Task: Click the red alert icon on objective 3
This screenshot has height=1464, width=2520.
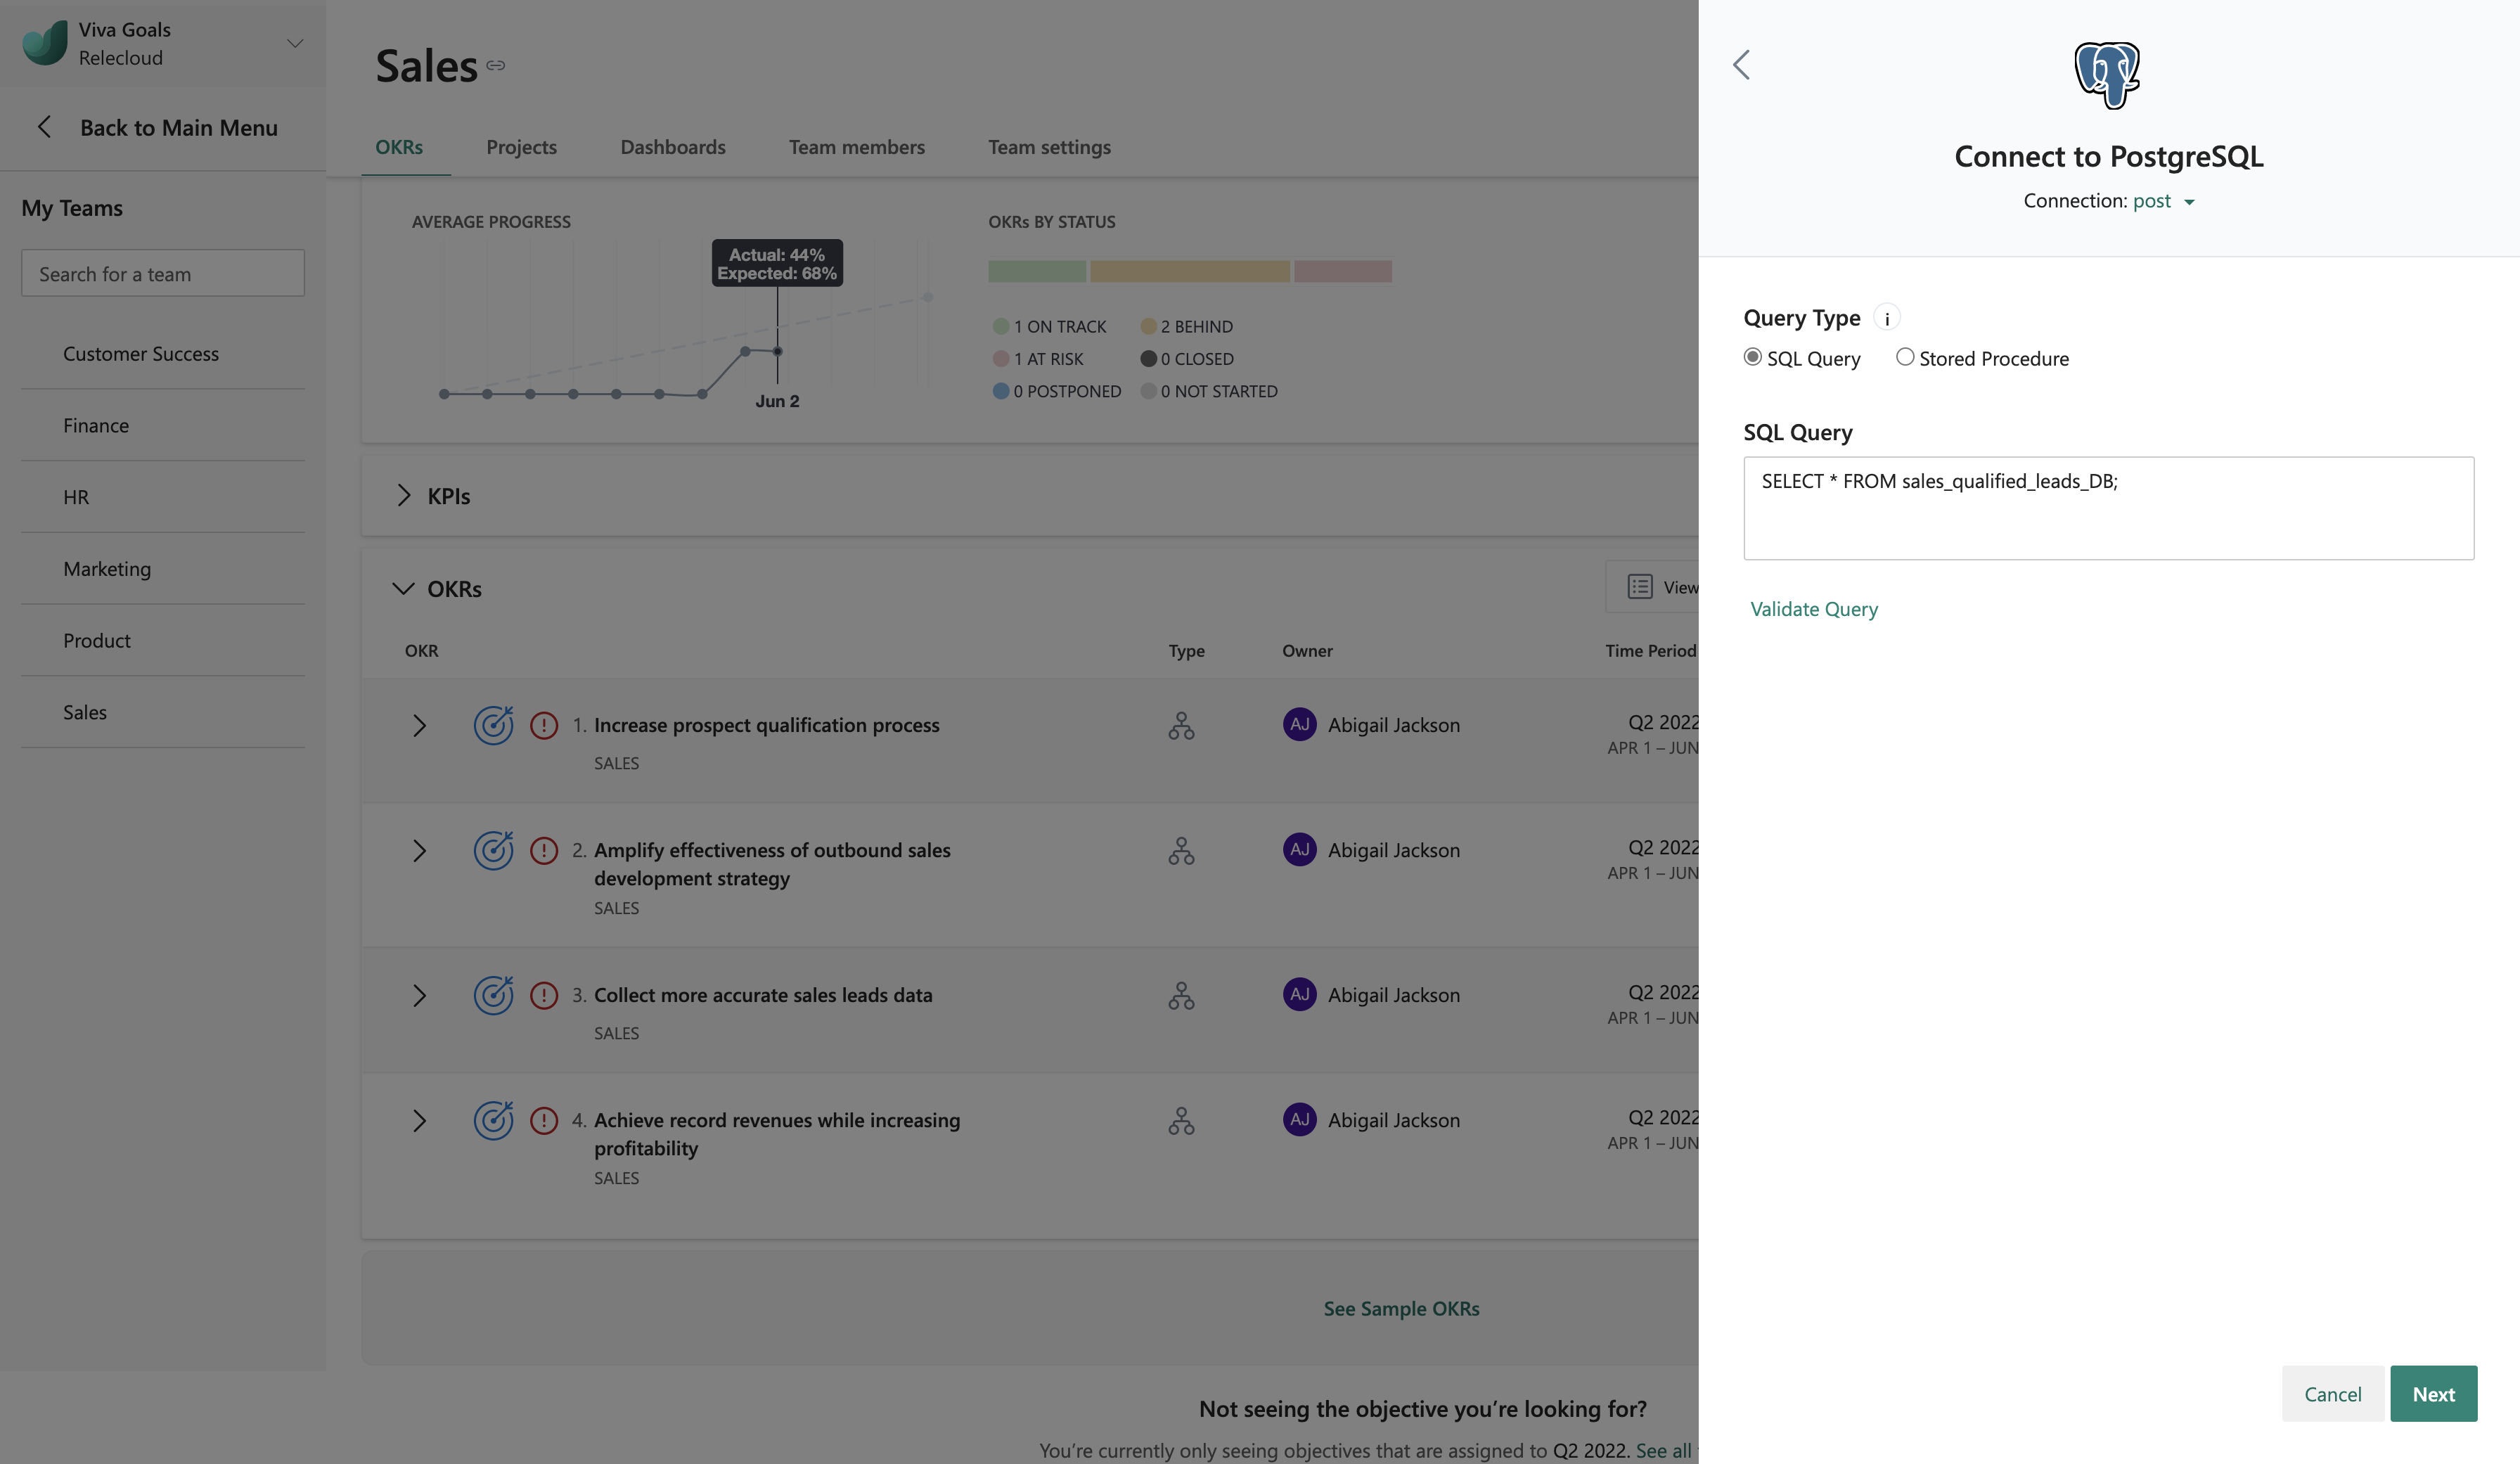Action: click(544, 995)
